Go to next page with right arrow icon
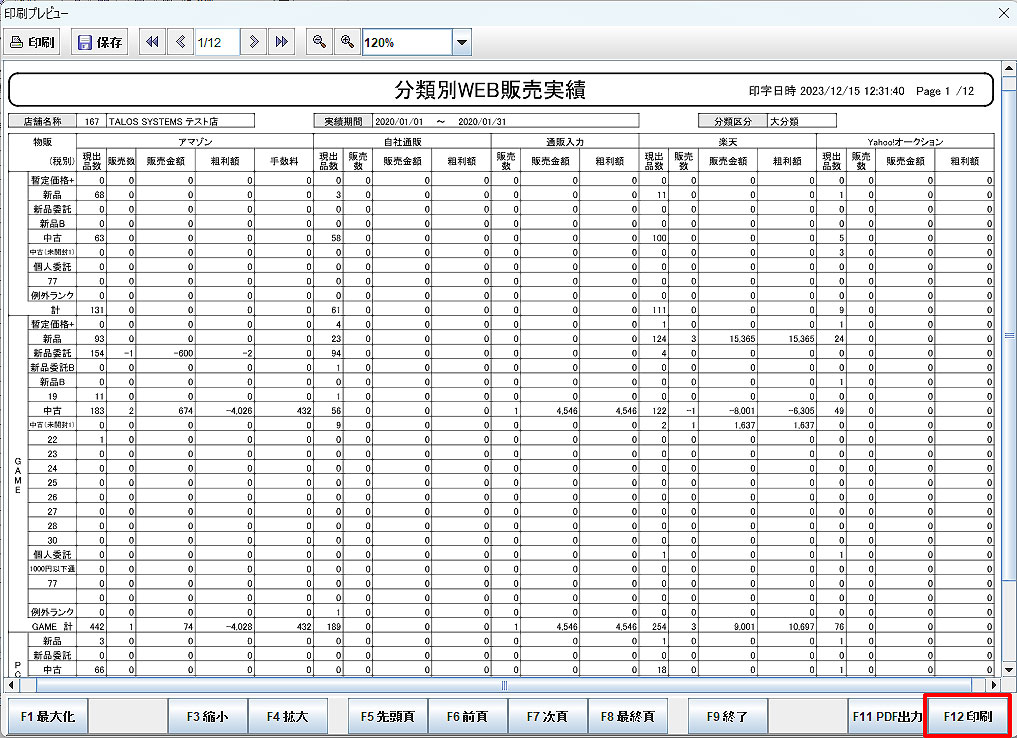Screen dimensions: 1017x738 254,41
